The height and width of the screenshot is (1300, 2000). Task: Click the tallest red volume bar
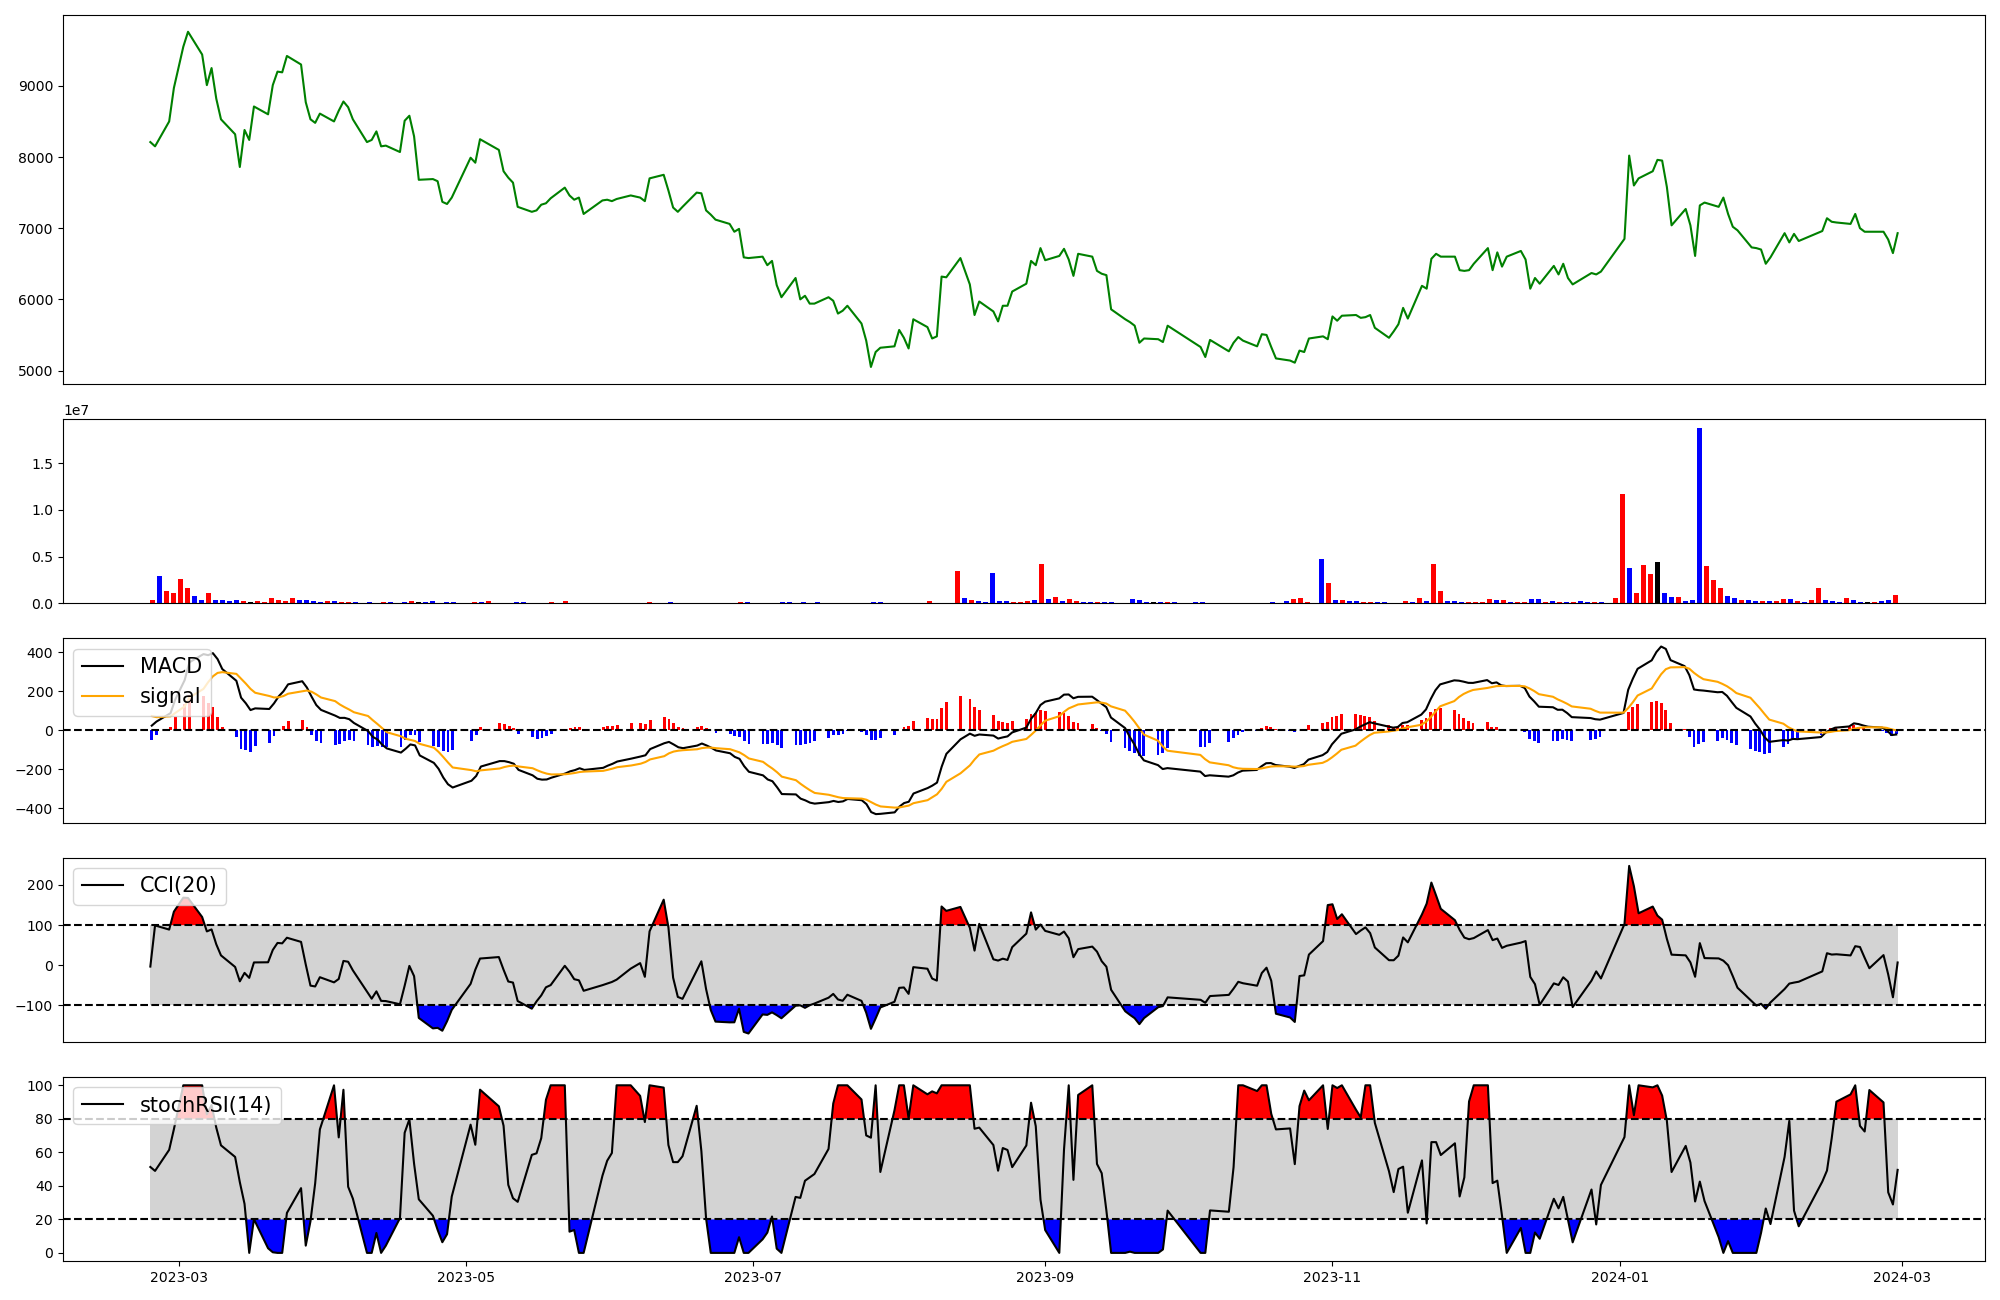[x=1622, y=548]
